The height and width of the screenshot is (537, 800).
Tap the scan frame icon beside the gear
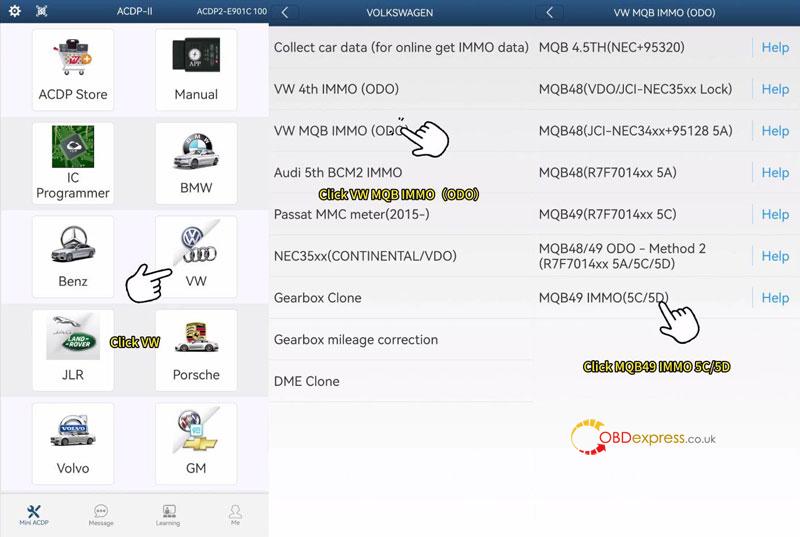(x=42, y=11)
